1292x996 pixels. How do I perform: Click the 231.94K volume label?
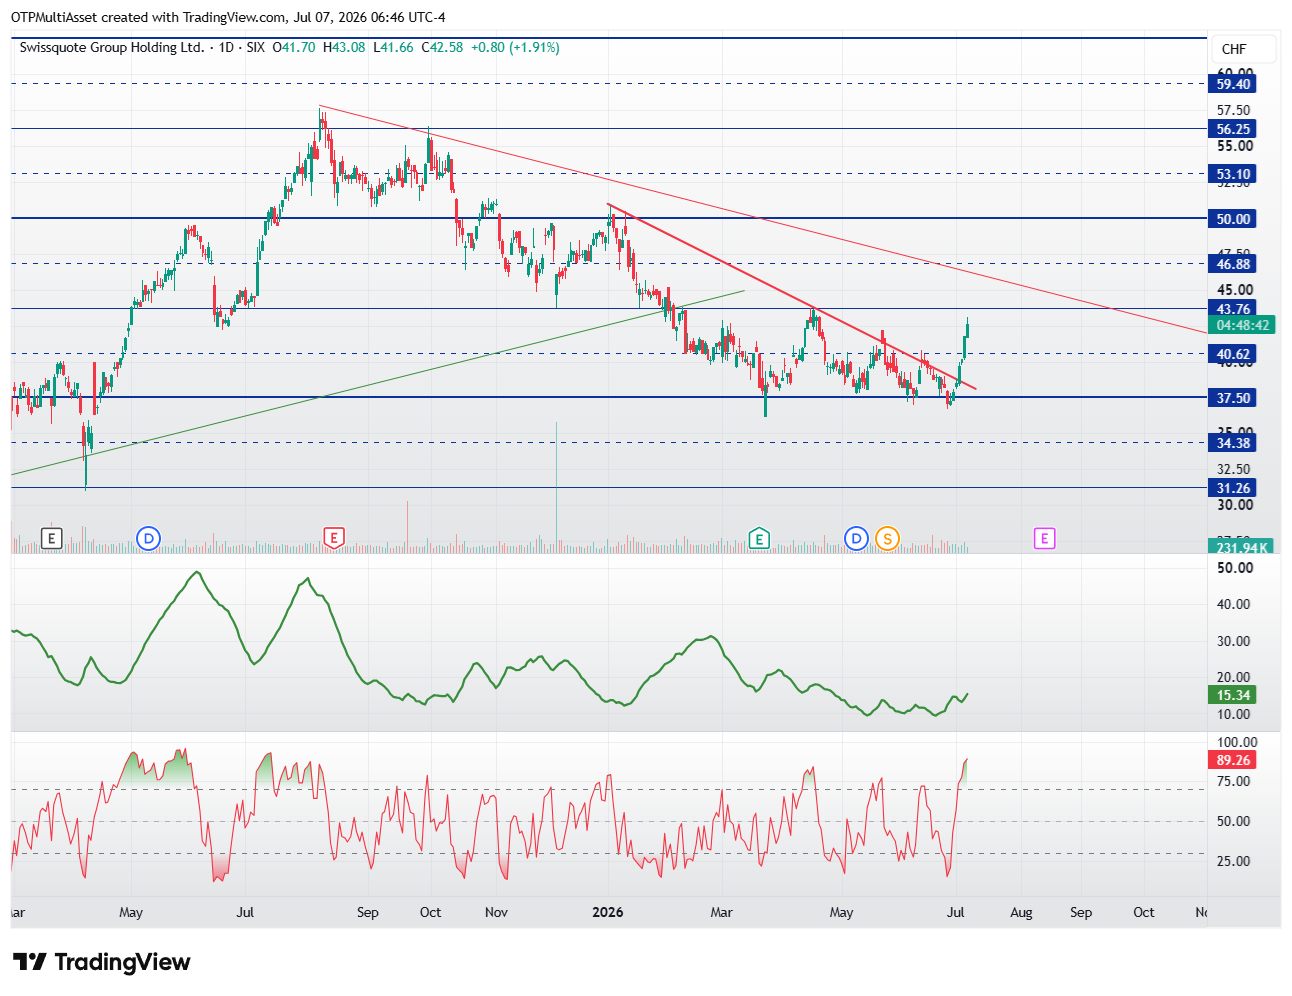pos(1241,547)
